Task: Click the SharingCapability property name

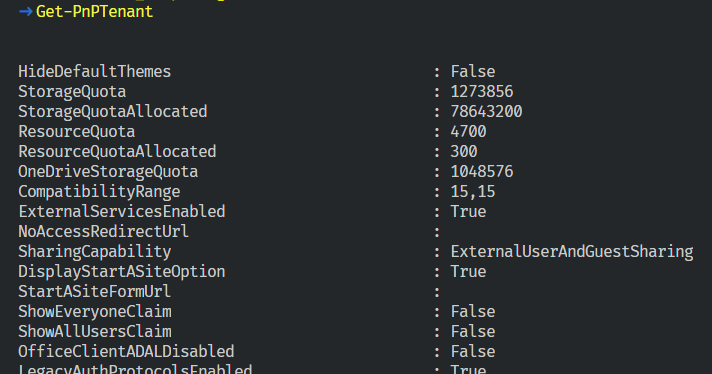Action: pos(94,251)
